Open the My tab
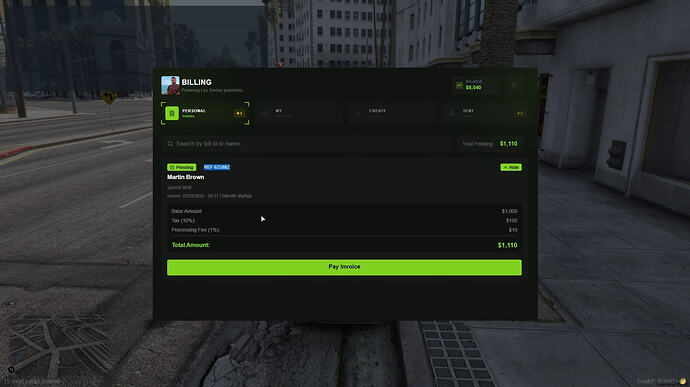This screenshot has height=387, width=690. [x=299, y=113]
